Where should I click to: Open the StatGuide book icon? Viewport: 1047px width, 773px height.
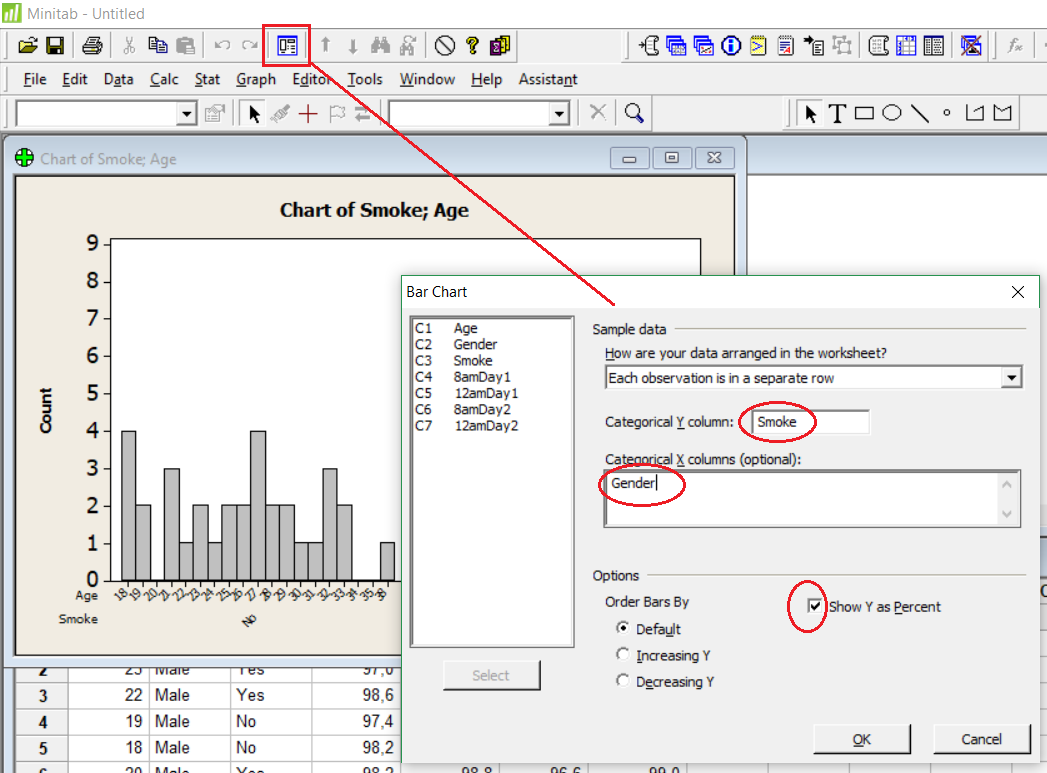499,45
